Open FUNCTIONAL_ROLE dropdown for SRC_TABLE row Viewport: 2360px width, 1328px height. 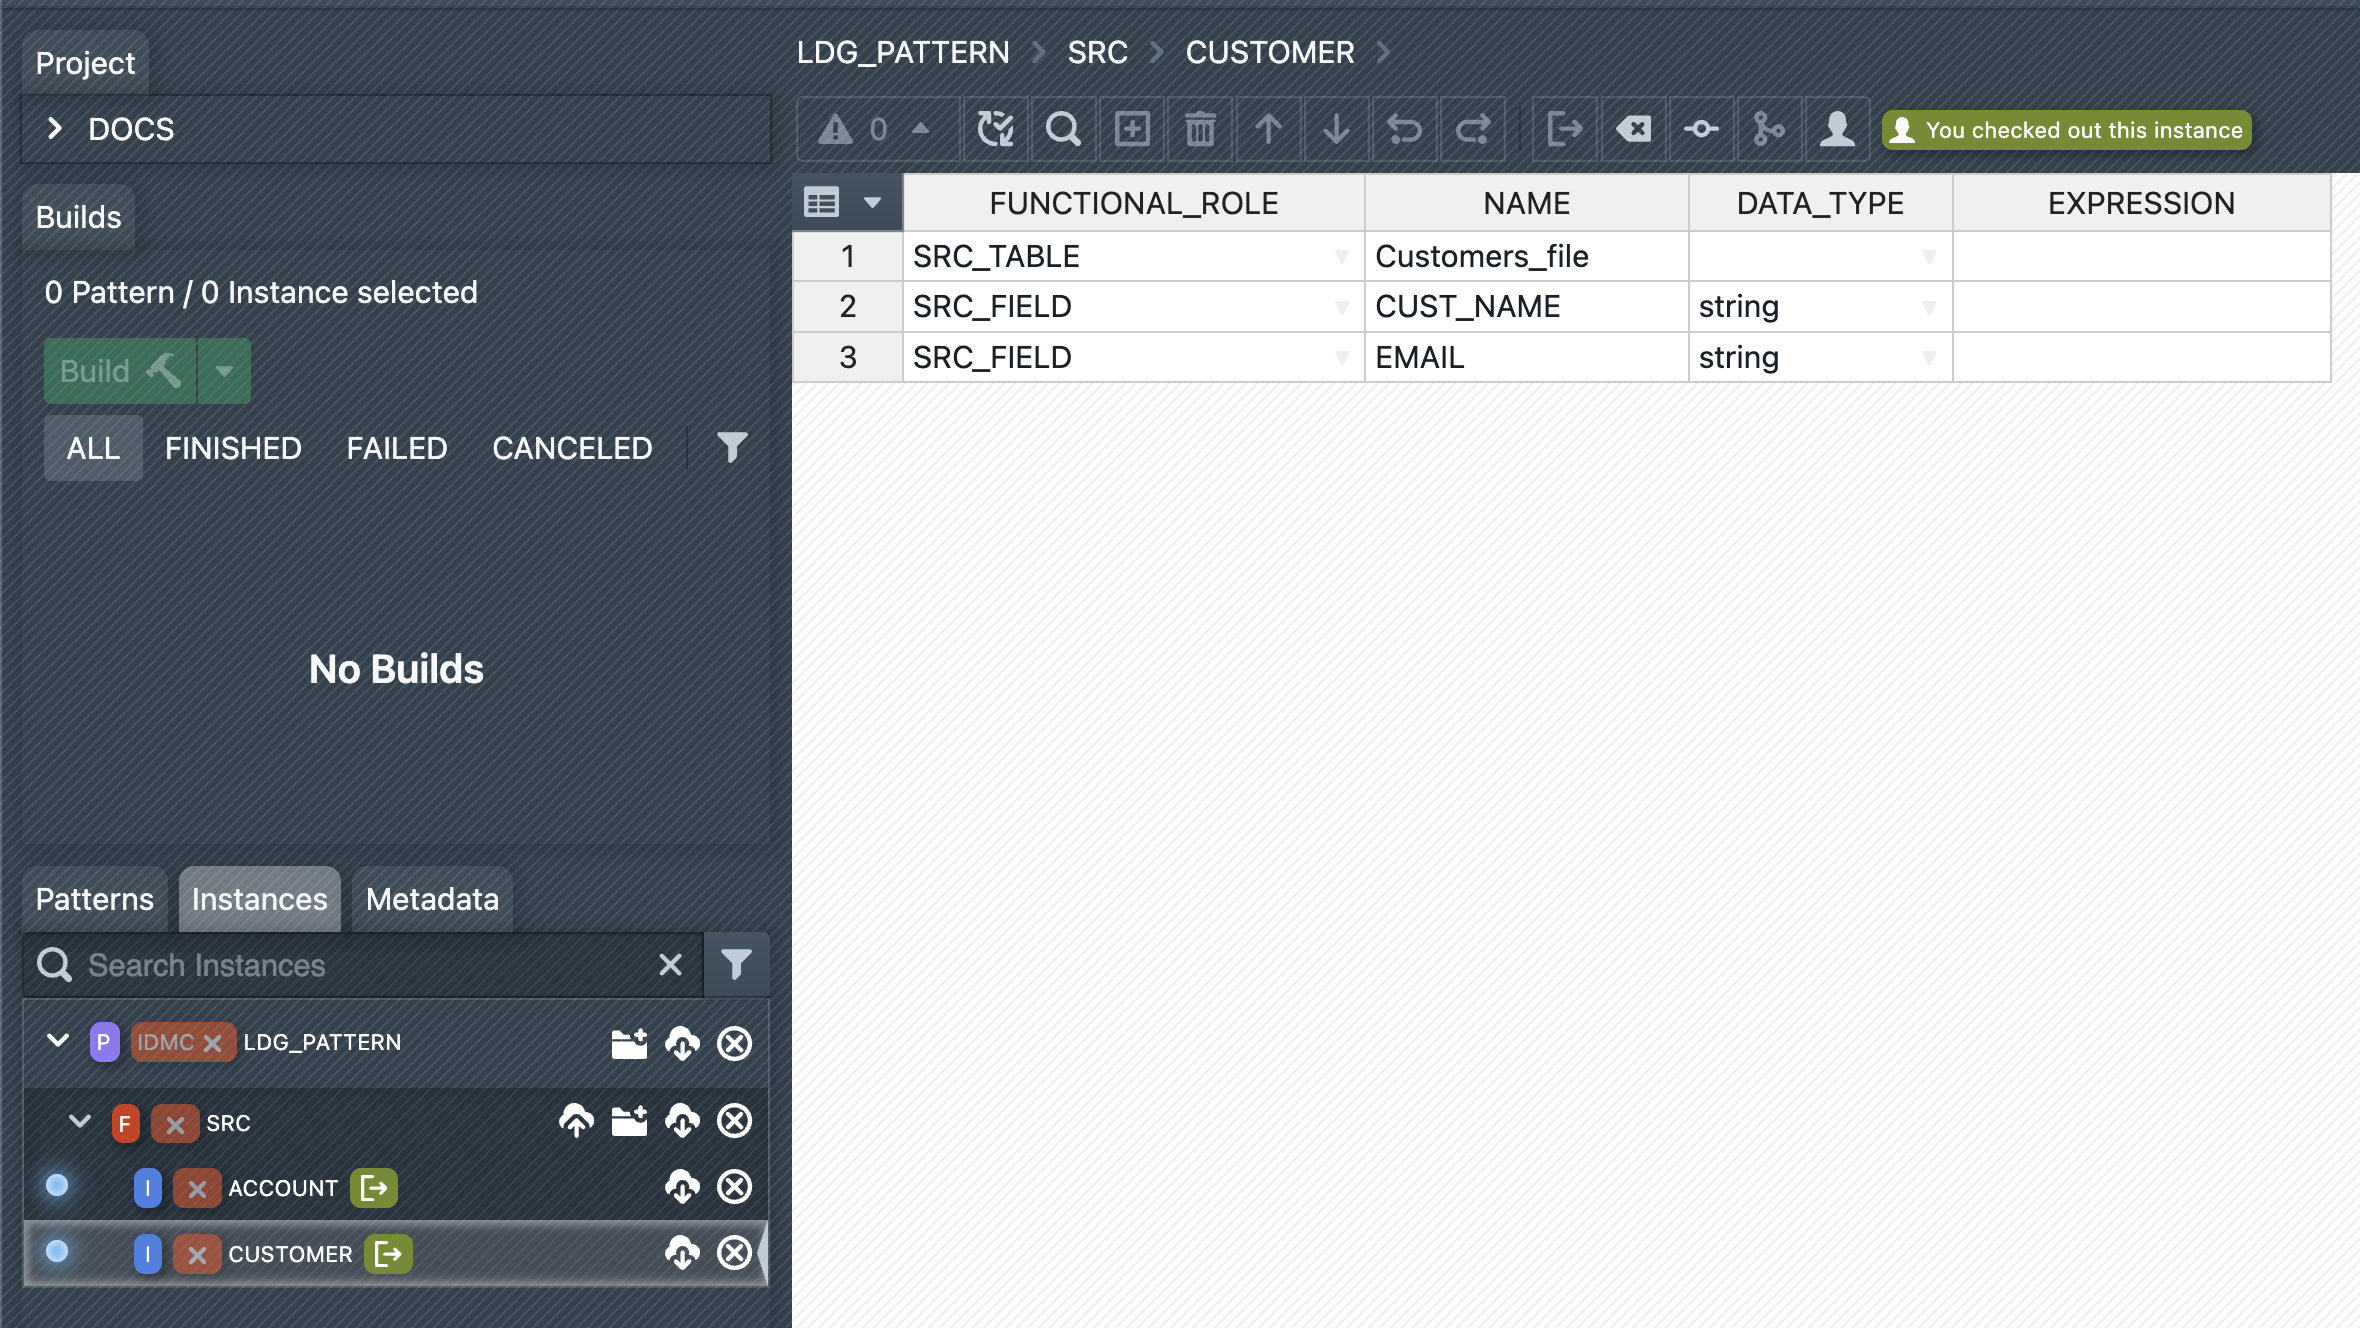[1341, 257]
